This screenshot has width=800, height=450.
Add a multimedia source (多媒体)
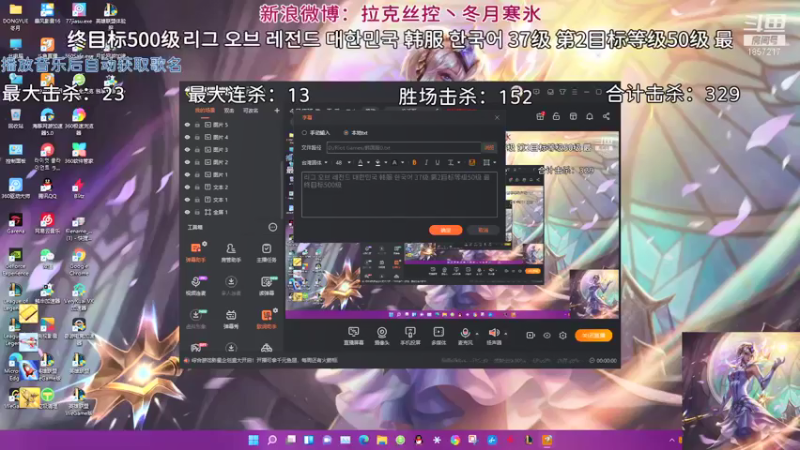tap(438, 336)
